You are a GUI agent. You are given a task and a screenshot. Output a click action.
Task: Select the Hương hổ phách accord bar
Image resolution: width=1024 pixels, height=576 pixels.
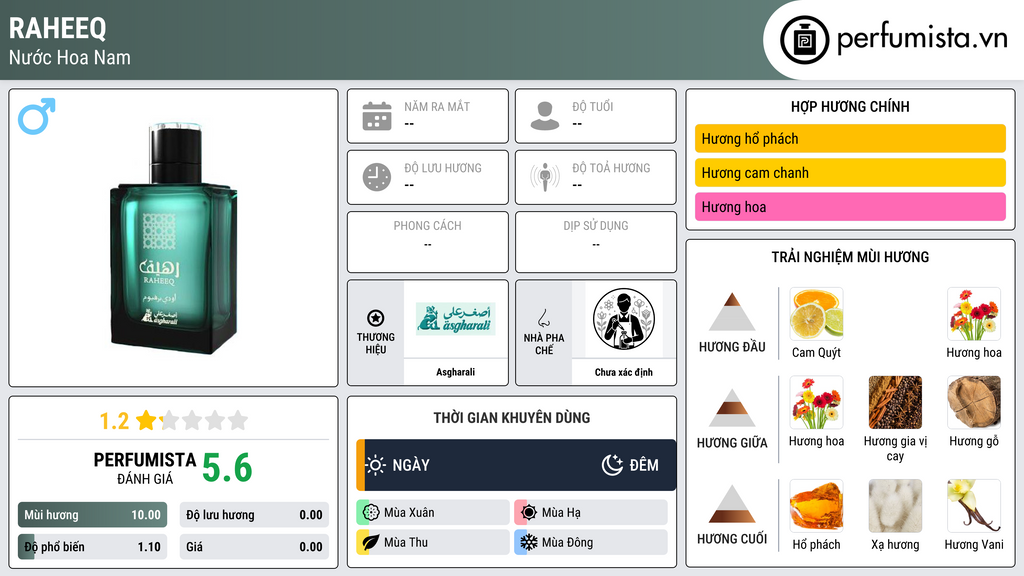(850, 138)
